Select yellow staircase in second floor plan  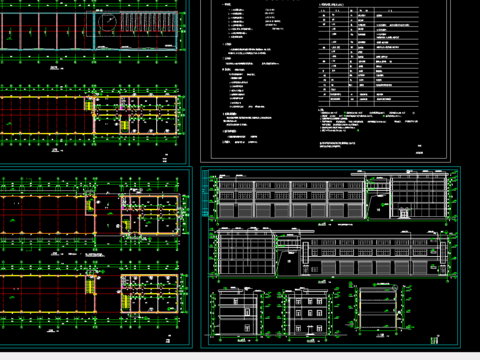pyautogui.click(x=89, y=105)
